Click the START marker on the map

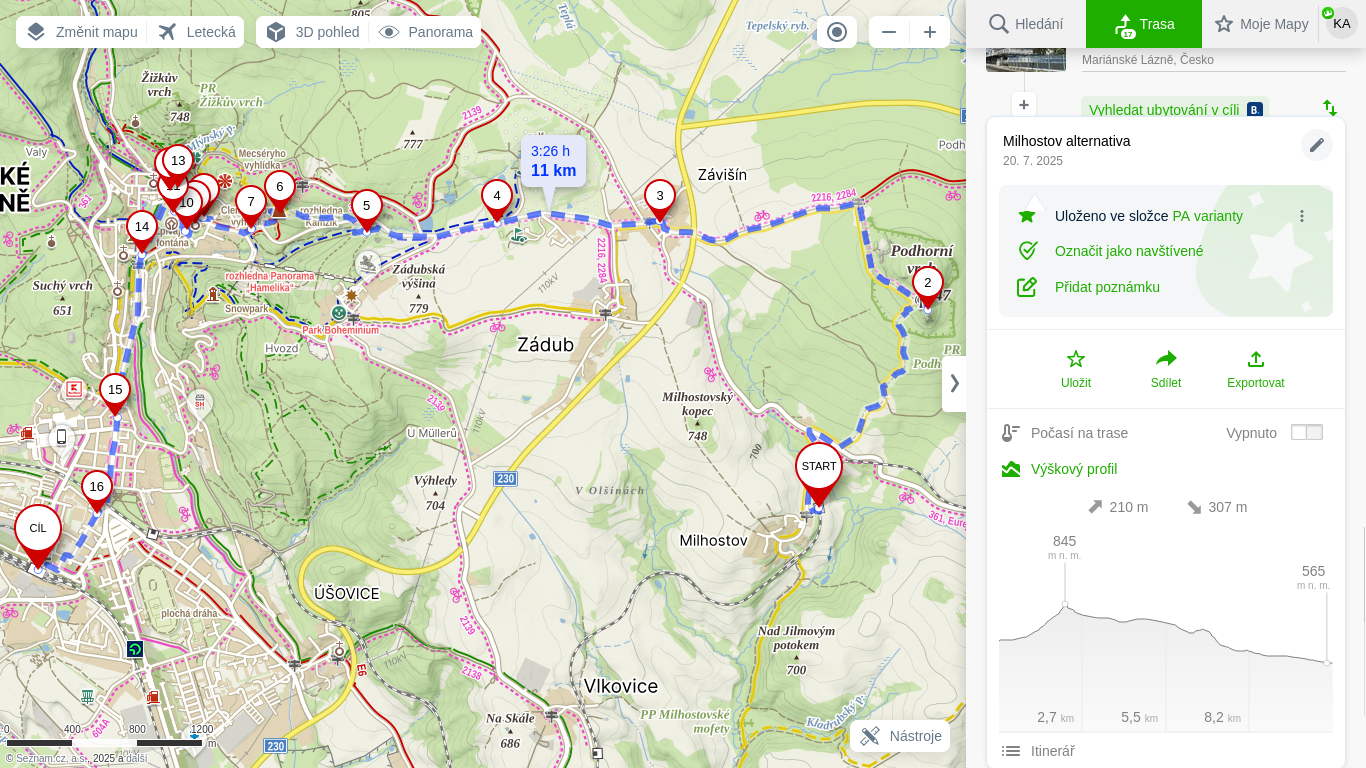click(x=819, y=468)
